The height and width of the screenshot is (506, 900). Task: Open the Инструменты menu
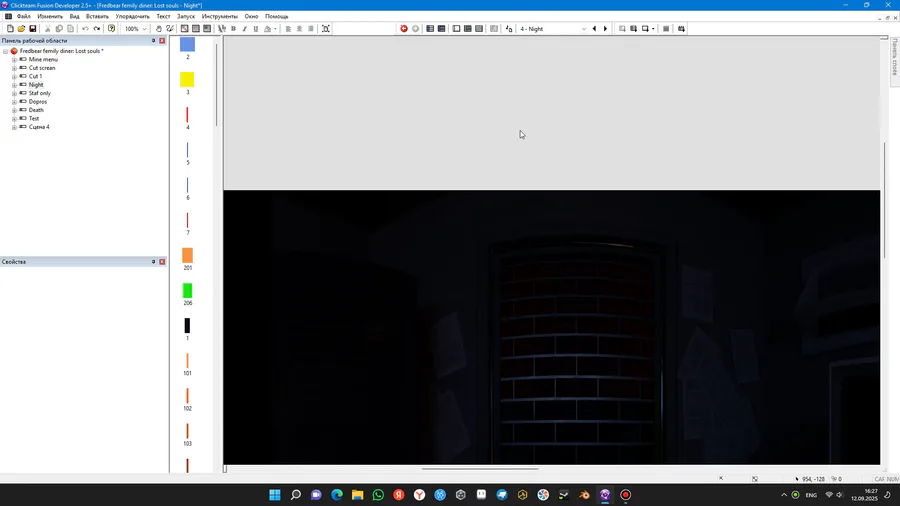point(219,17)
